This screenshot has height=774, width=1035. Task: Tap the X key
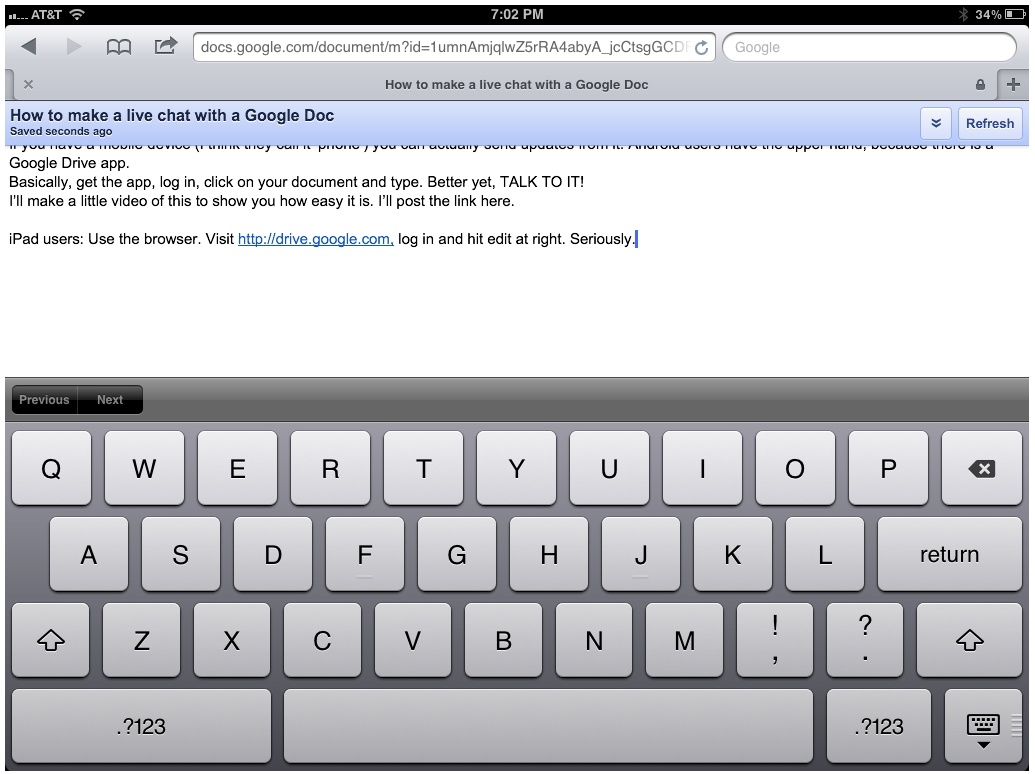[x=232, y=640]
